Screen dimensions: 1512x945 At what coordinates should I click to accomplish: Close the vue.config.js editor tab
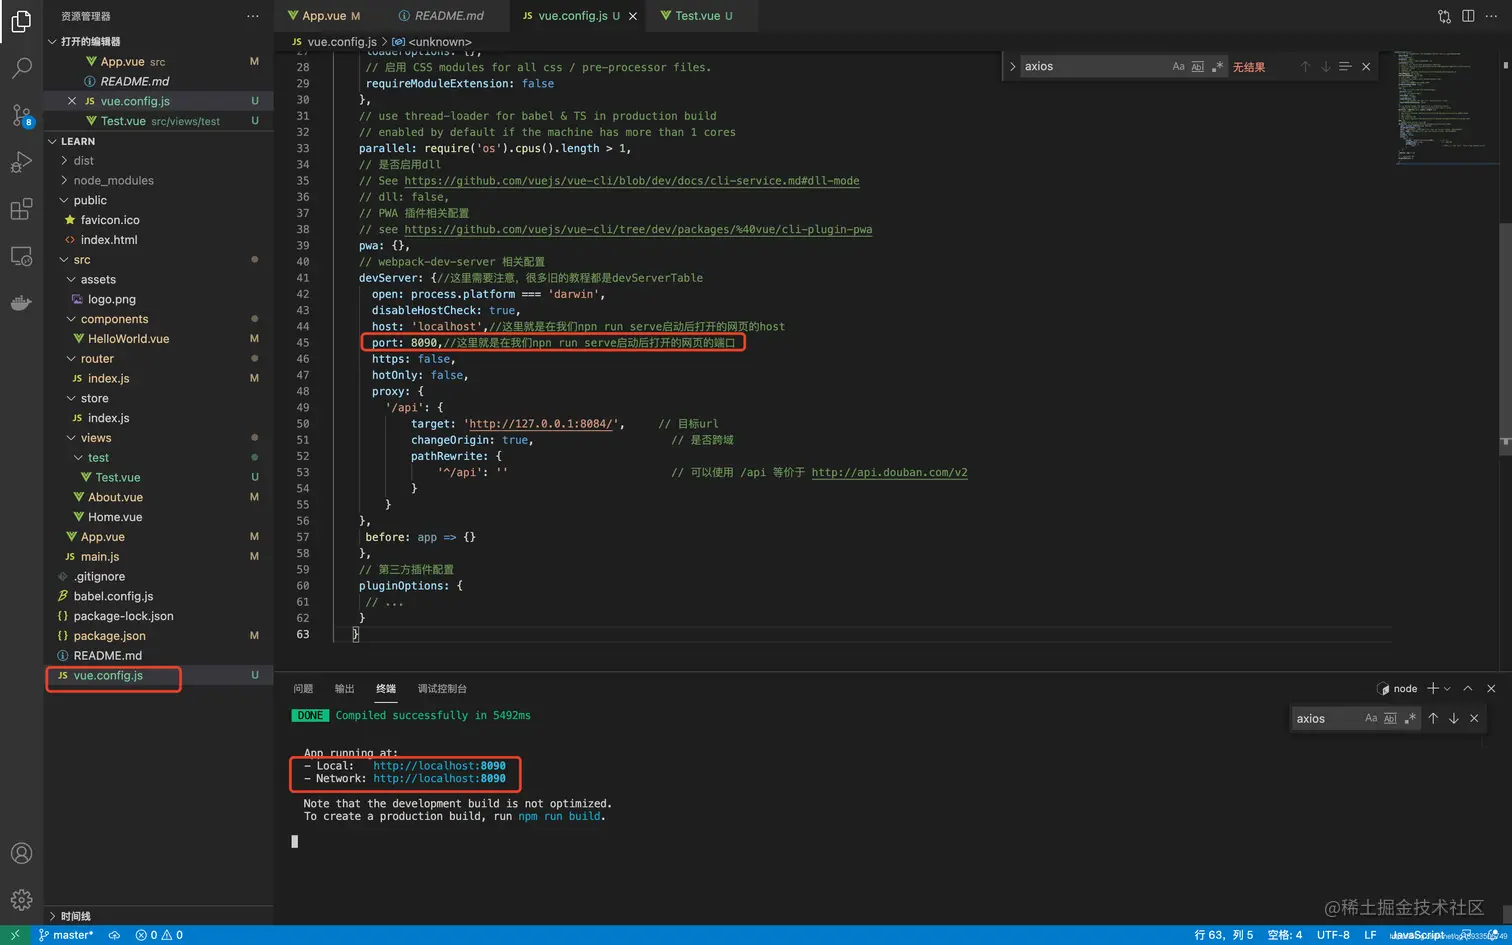coord(632,16)
